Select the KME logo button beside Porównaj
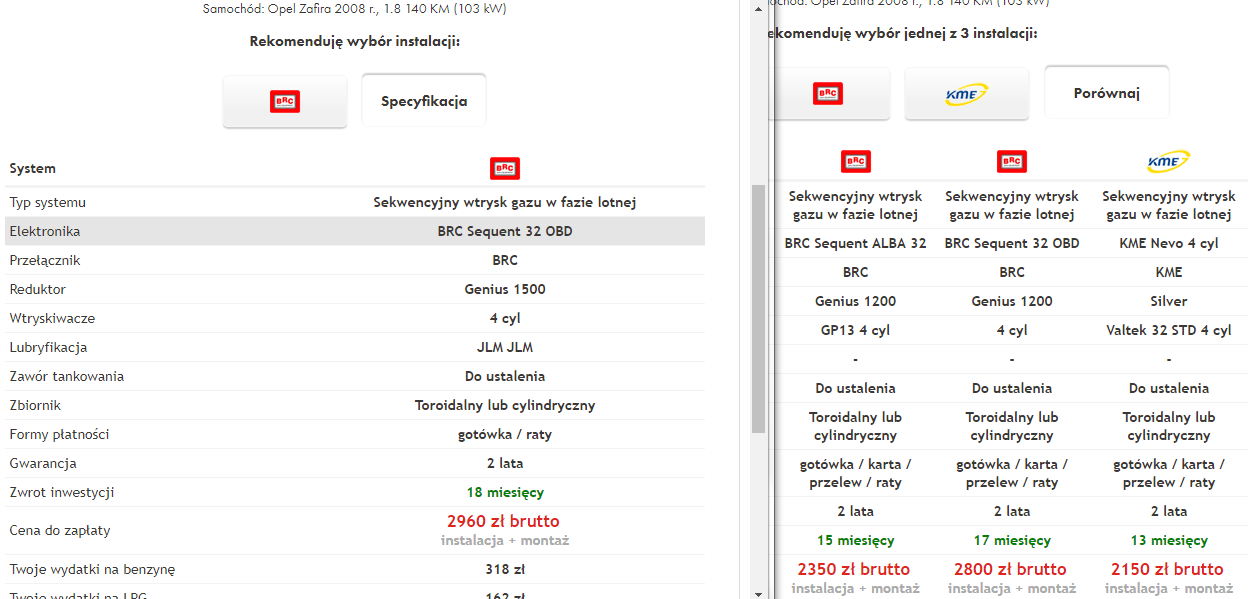The width and height of the screenshot is (1256, 599). coord(966,95)
